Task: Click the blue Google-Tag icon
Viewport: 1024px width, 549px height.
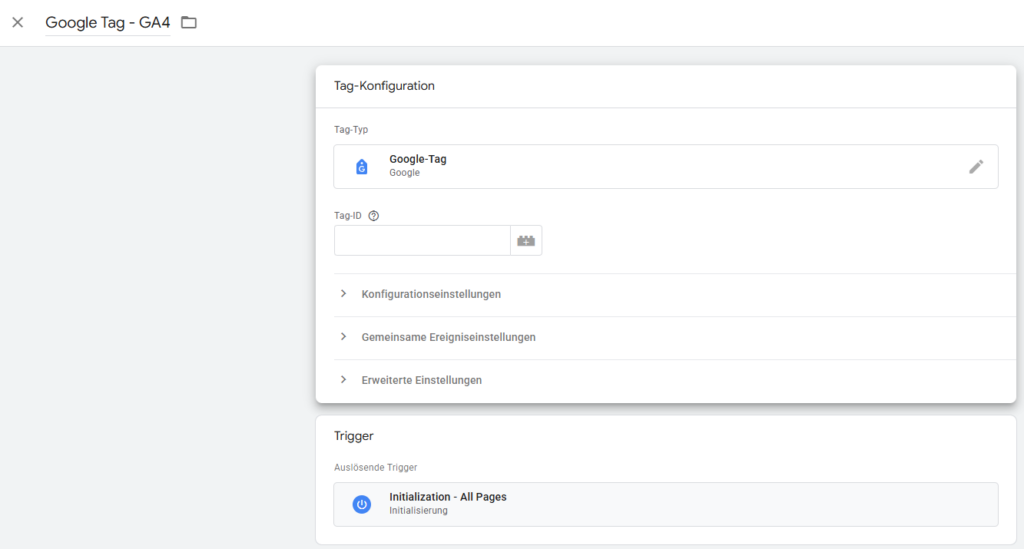Action: pyautogui.click(x=361, y=167)
